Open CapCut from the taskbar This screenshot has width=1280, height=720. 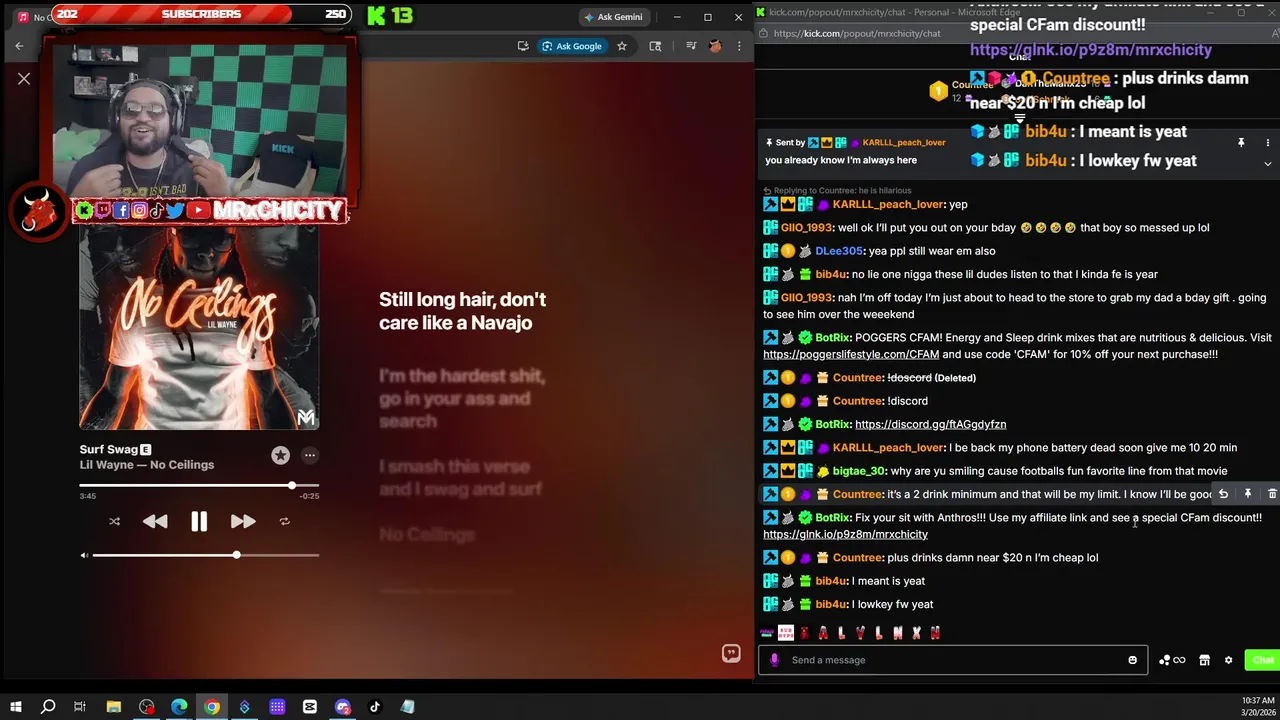pos(310,707)
